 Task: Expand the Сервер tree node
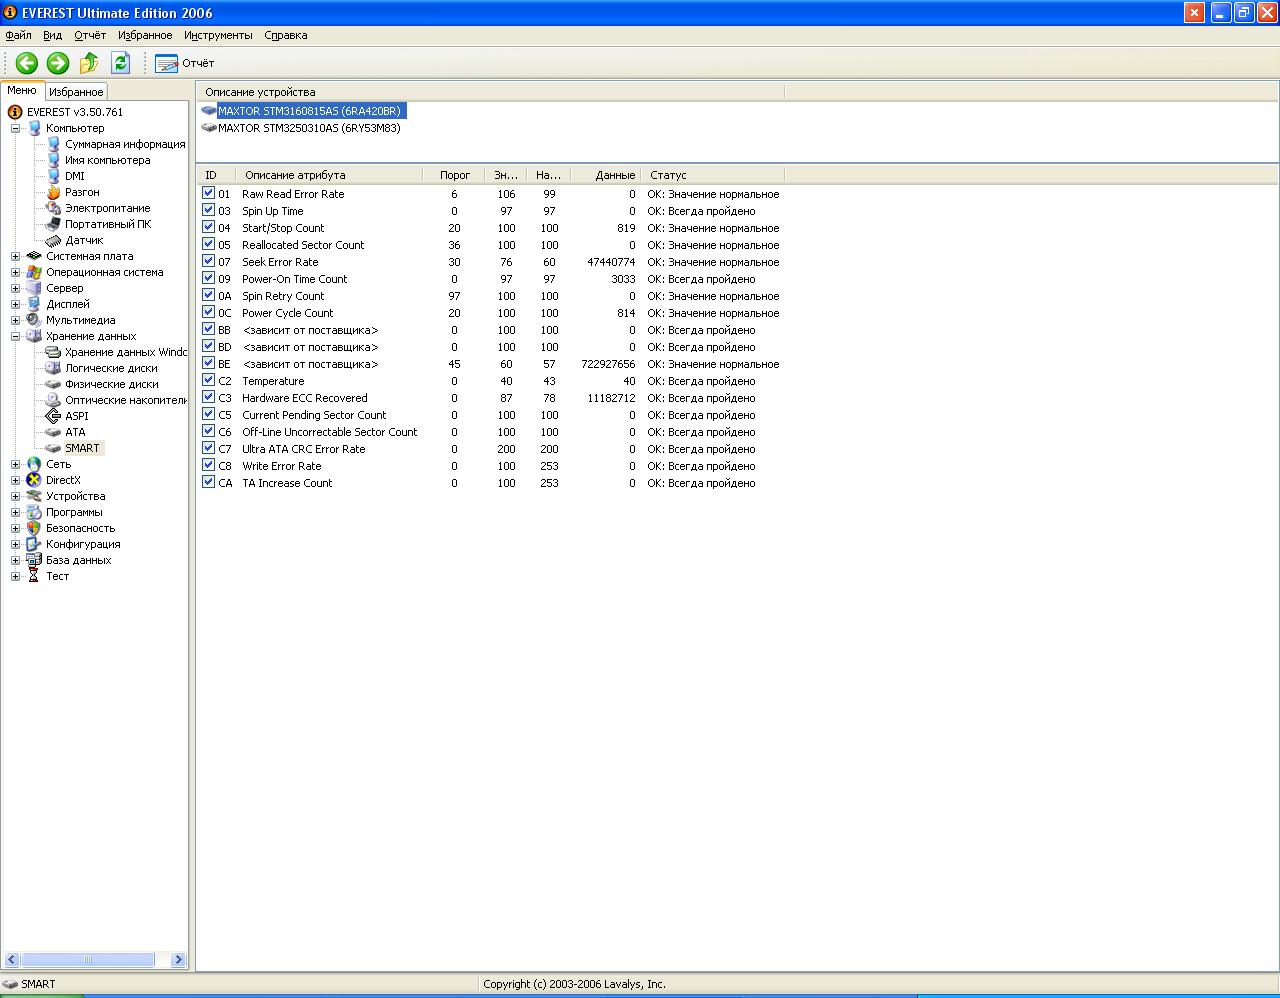point(15,288)
